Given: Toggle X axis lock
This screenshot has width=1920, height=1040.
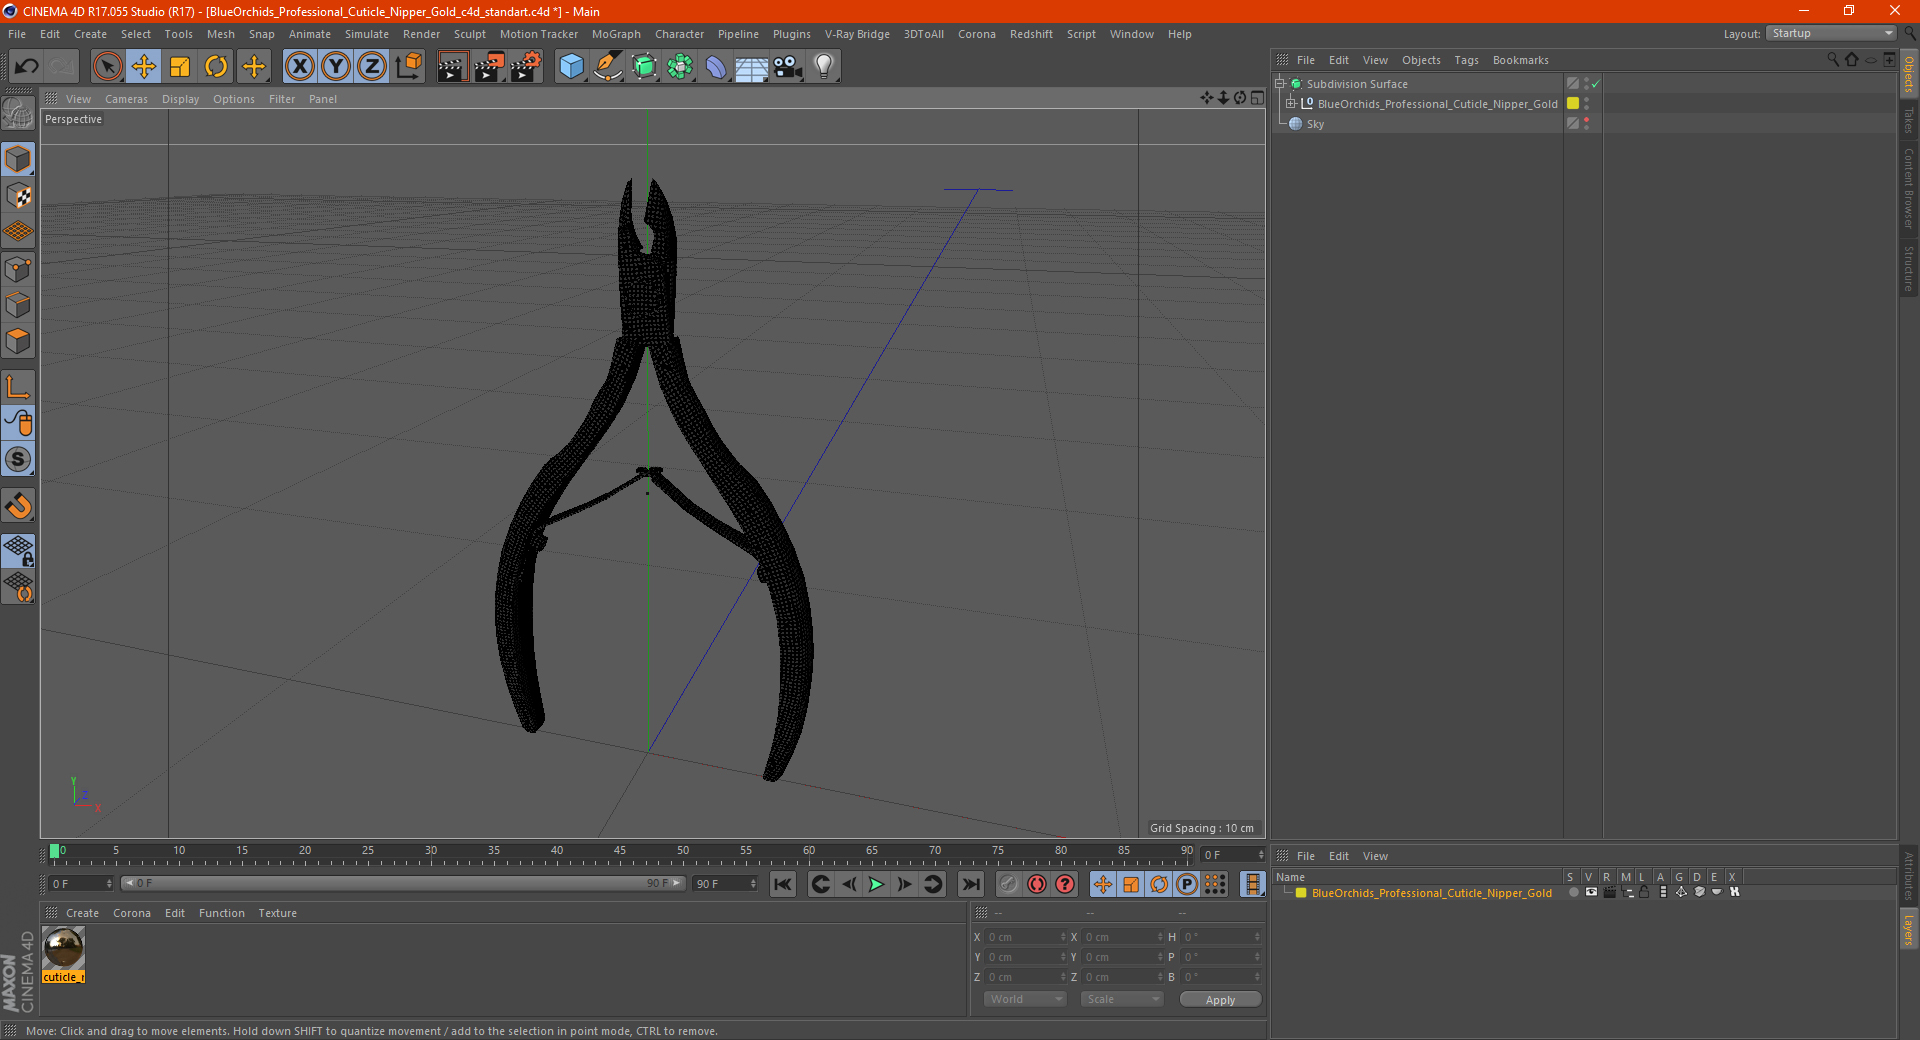Looking at the screenshot, I should (x=299, y=67).
